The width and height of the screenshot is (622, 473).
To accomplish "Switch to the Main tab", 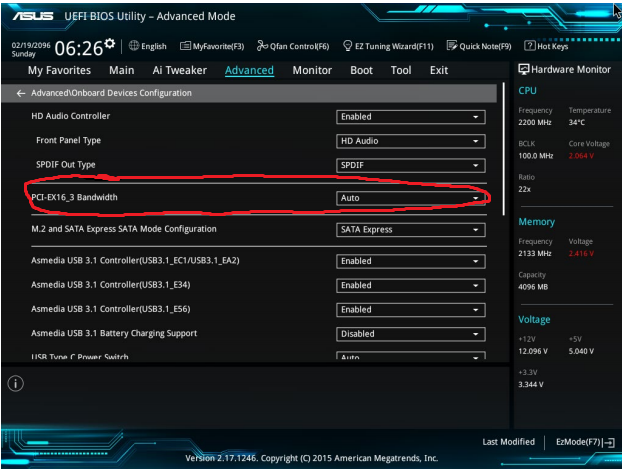I will [x=121, y=70].
